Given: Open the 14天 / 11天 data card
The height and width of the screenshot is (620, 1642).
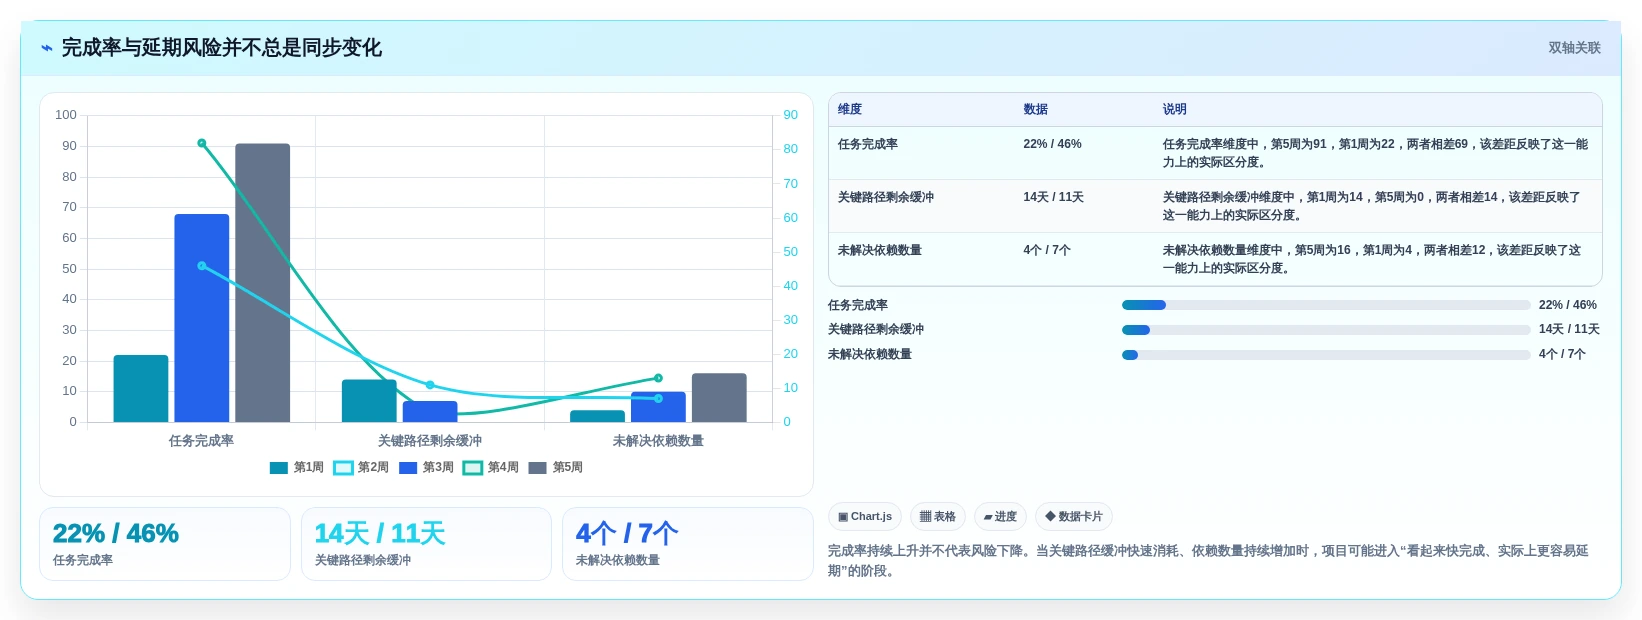Looking at the screenshot, I should tap(426, 544).
